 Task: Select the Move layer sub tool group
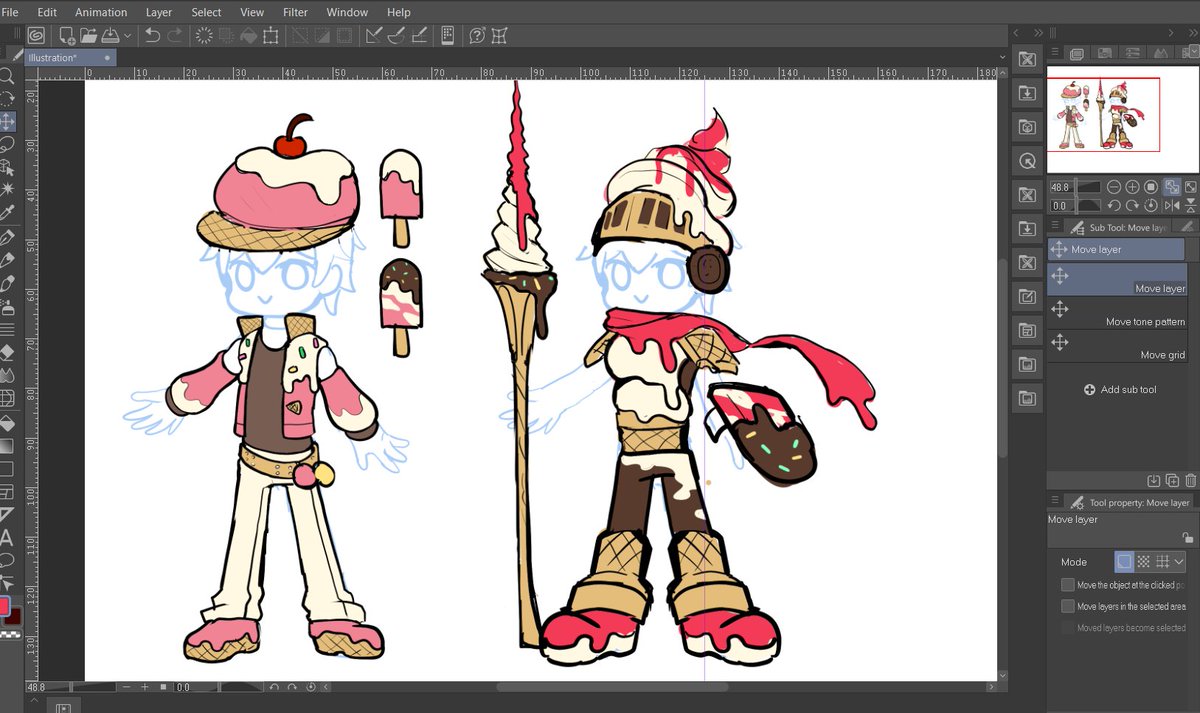[1116, 249]
